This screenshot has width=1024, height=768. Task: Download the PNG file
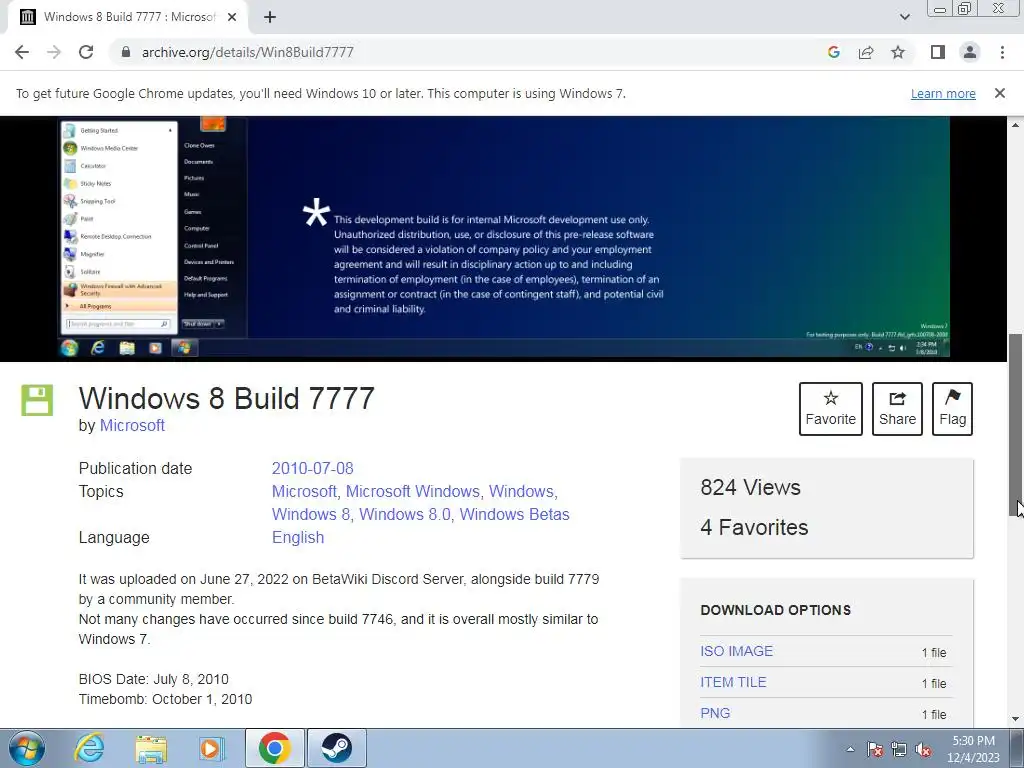click(715, 713)
